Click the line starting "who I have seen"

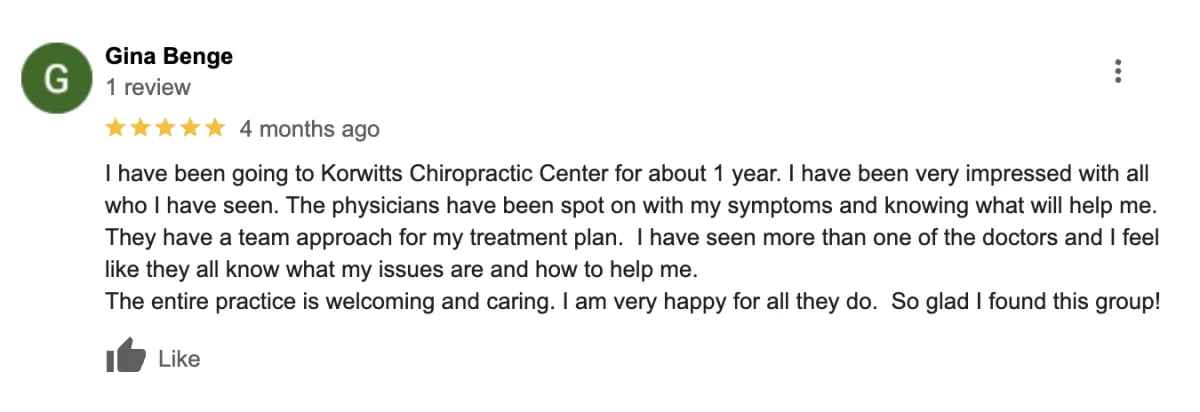tap(630, 206)
